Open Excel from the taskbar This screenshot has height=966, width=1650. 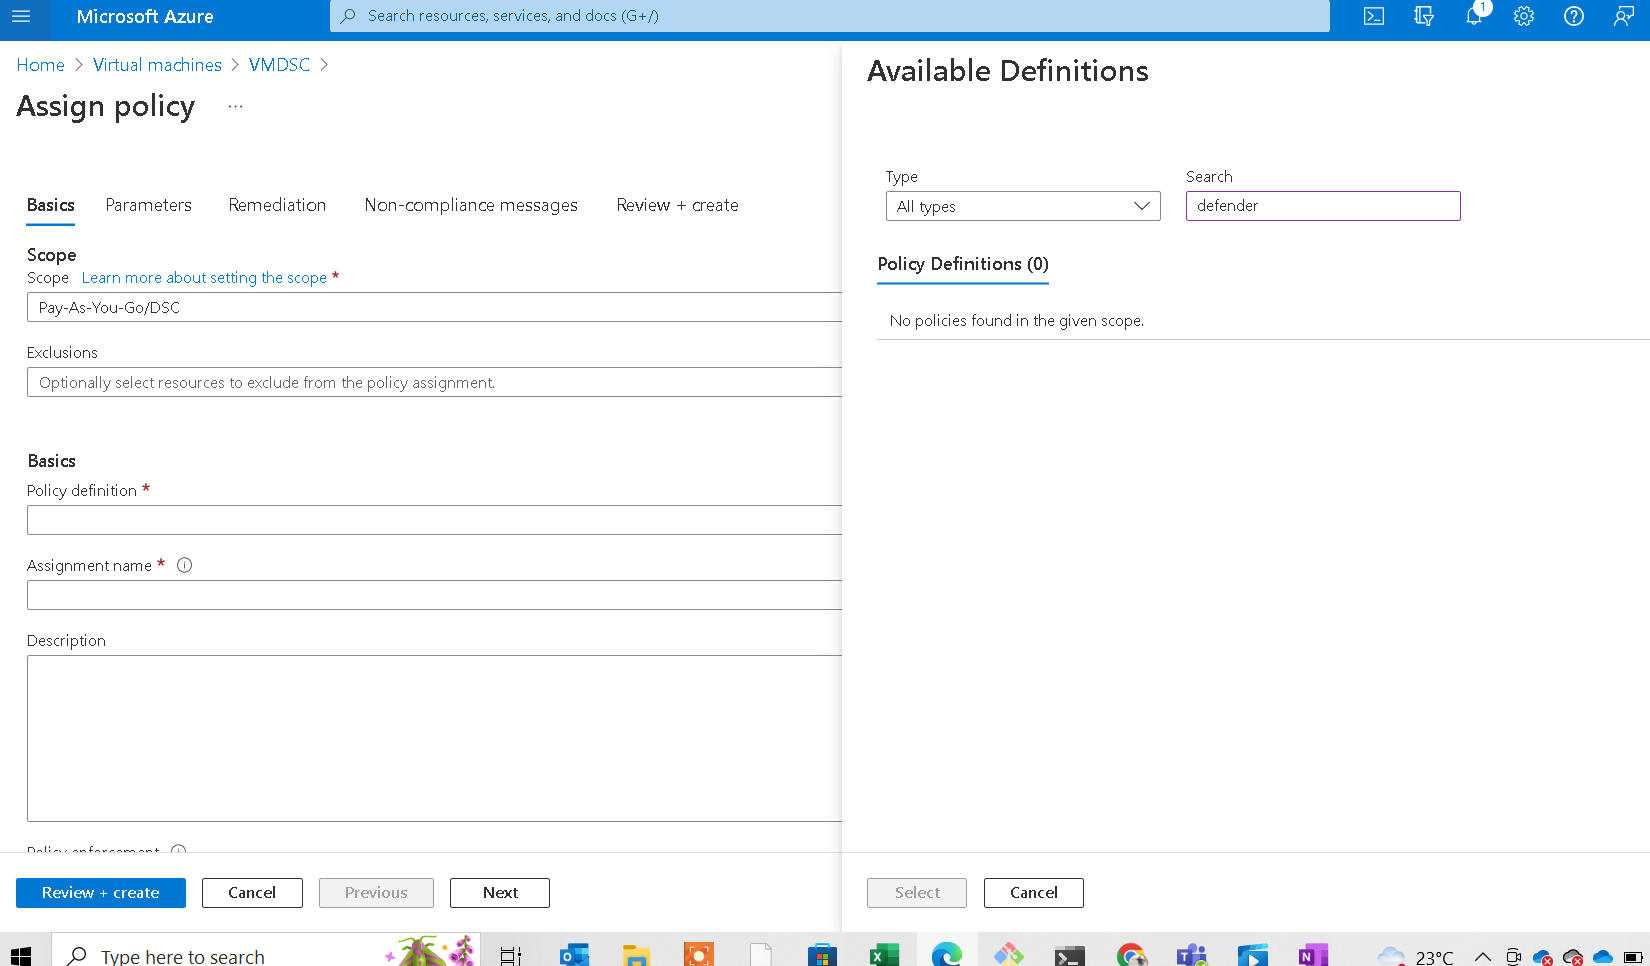pos(884,955)
